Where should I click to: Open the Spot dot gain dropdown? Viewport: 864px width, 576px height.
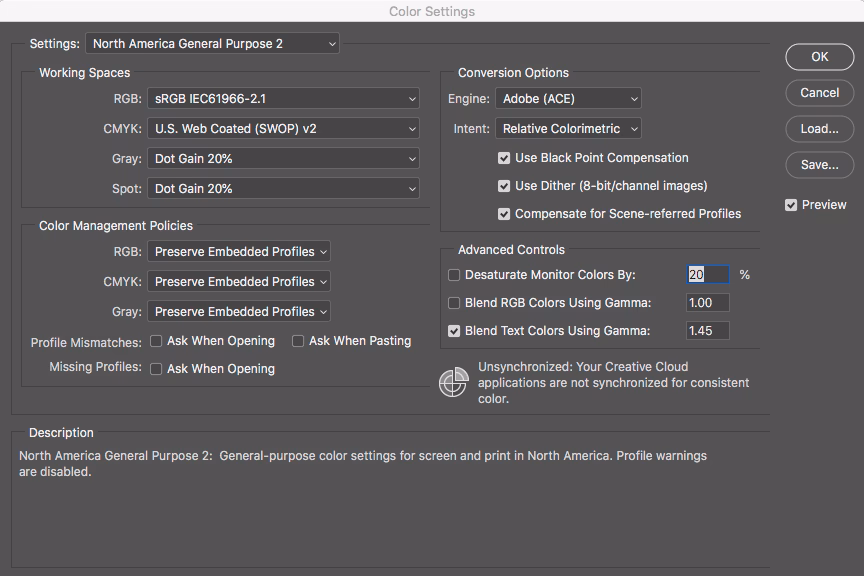(x=283, y=188)
